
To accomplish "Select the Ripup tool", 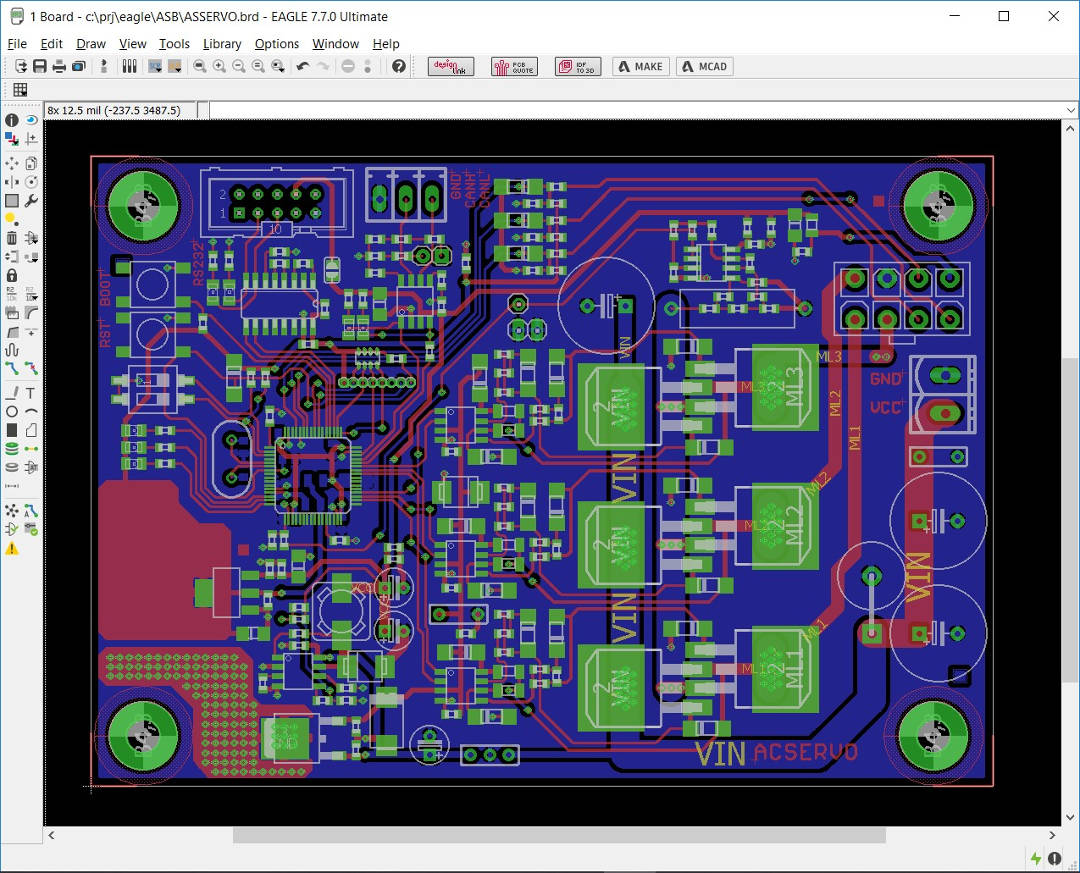I will (31, 368).
